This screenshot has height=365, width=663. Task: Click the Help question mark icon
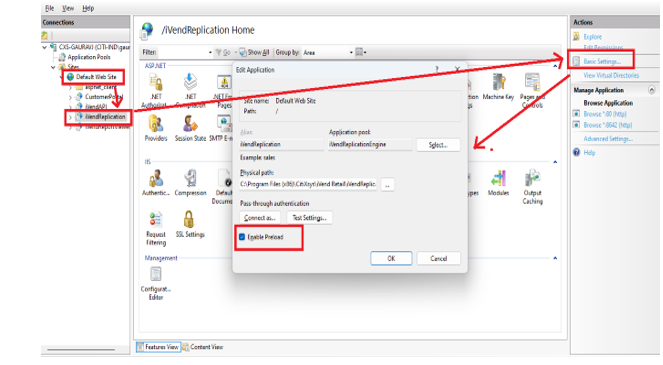[576, 152]
